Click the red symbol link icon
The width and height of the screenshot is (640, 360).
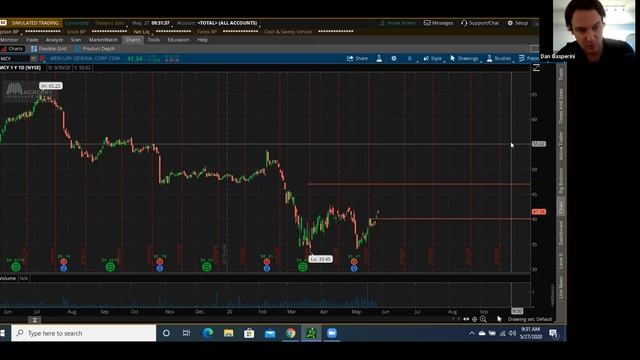click(x=42, y=59)
